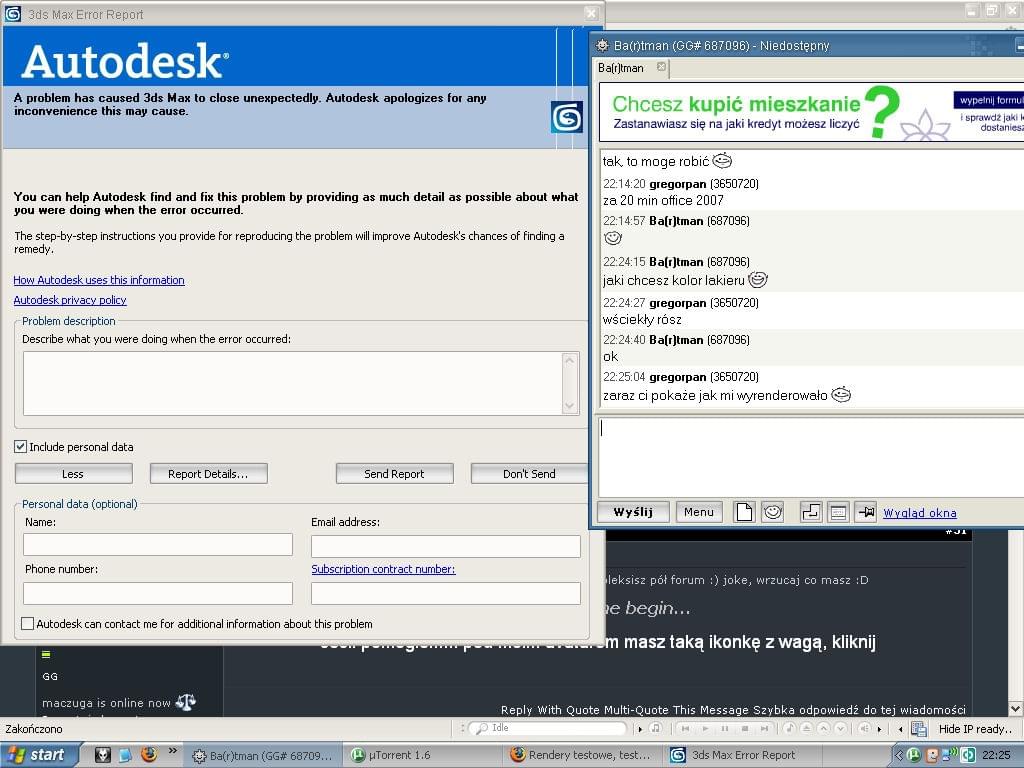The image size is (1024, 768).
Task: Click the Don't Send button
Action: (x=529, y=473)
